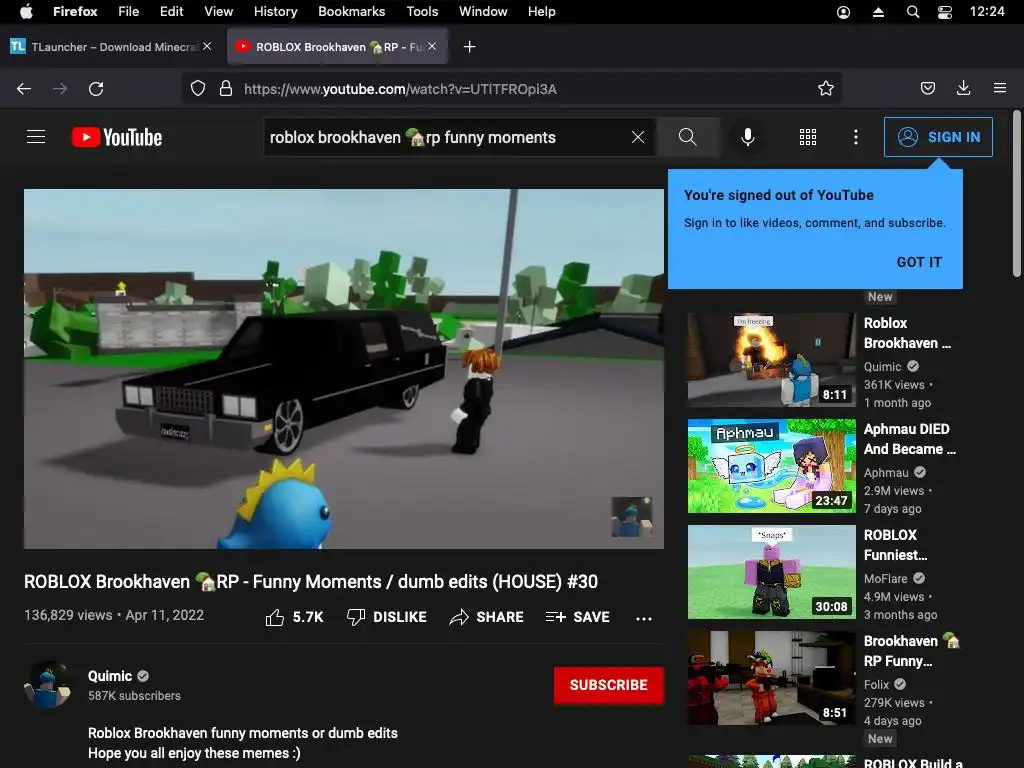Image resolution: width=1024 pixels, height=768 pixels.
Task: Click the eject icon in menu bar
Action: (878, 12)
